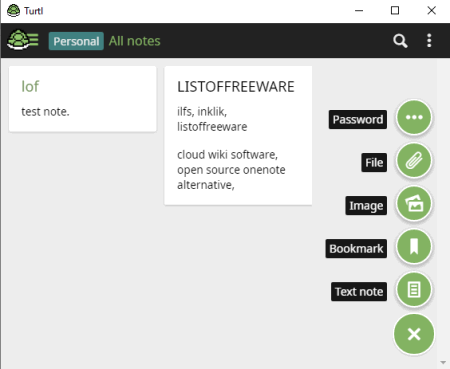Click the Bookmark label
Image resolution: width=450 pixels, height=369 pixels.
[356, 249]
